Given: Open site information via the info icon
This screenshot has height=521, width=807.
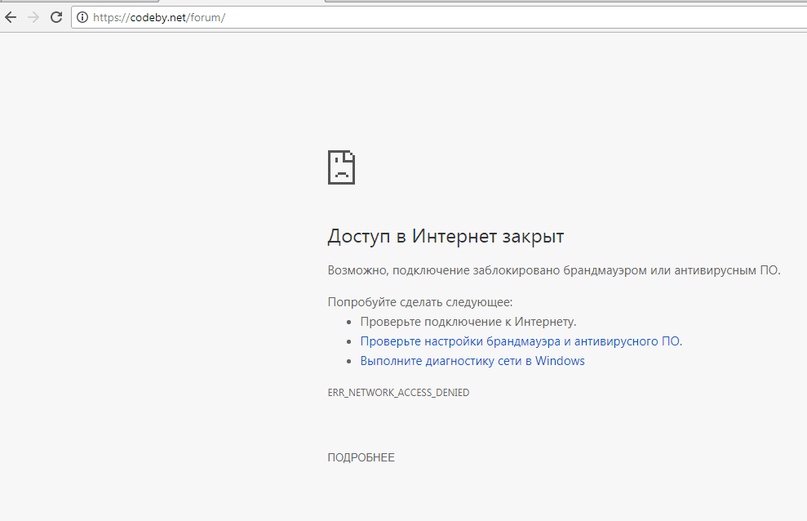Looking at the screenshot, I should [82, 17].
